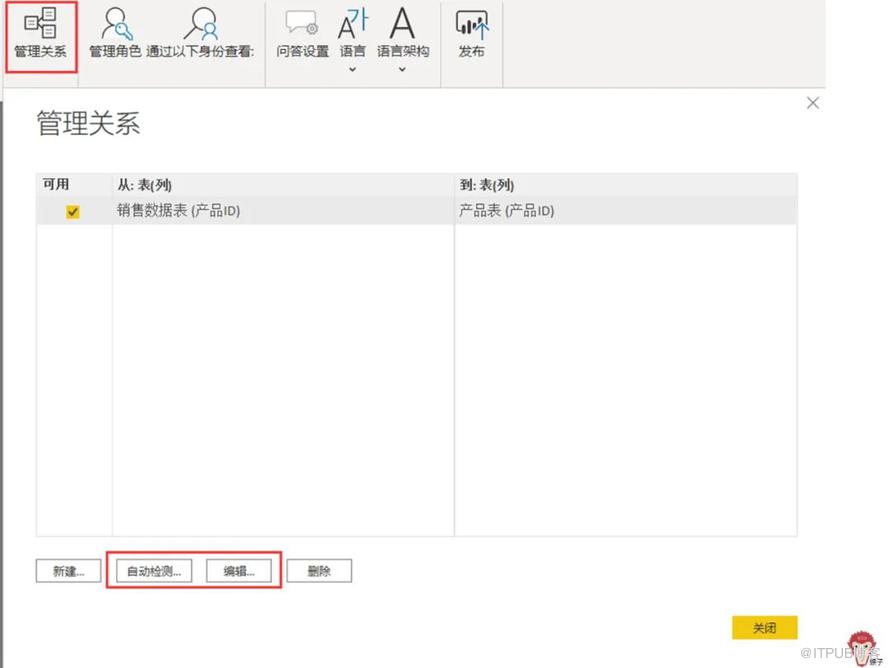Select the 销售数据表 (产品ID) relationship cell
This screenshot has height=668, width=890.
[178, 211]
